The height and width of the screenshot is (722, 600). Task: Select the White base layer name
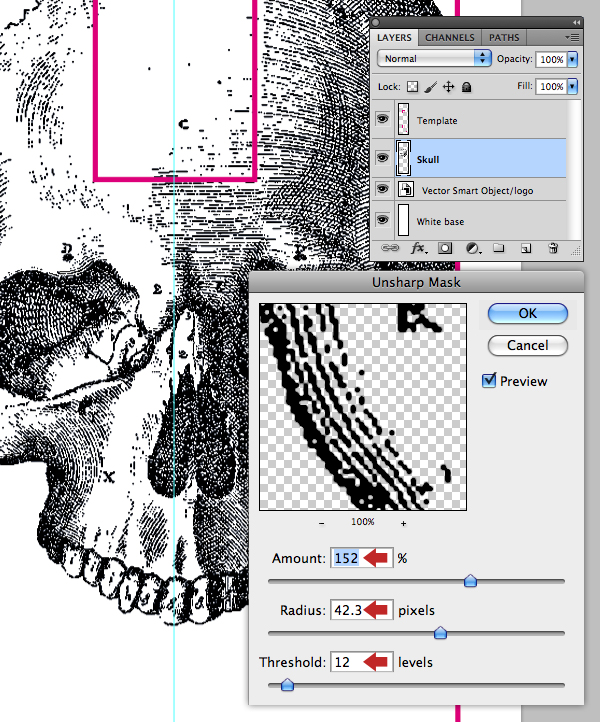(x=440, y=221)
